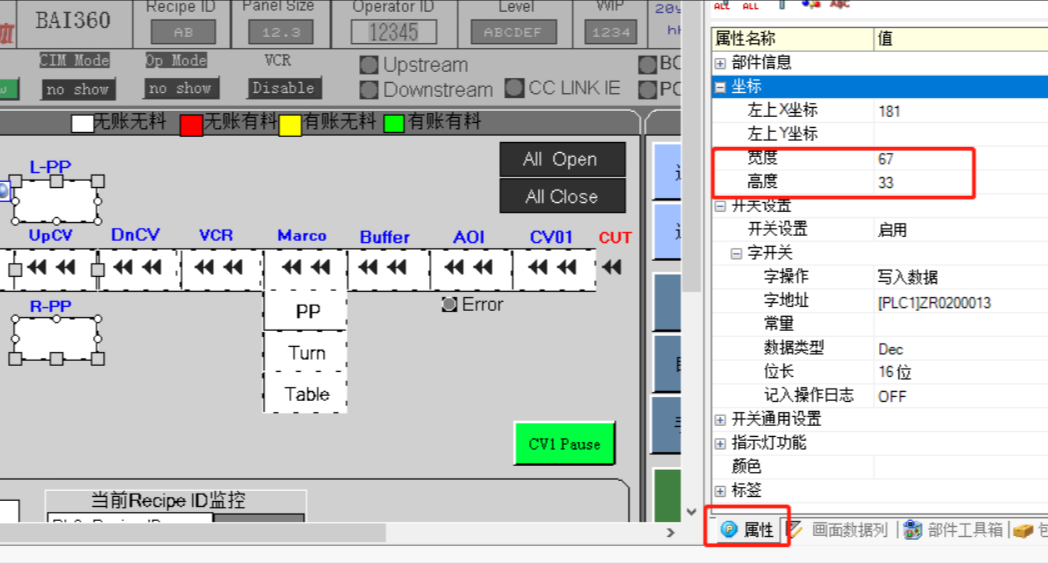Image resolution: width=1048 pixels, height=563 pixels.
Task: Click the Level ABCDEF field
Action: tap(512, 32)
